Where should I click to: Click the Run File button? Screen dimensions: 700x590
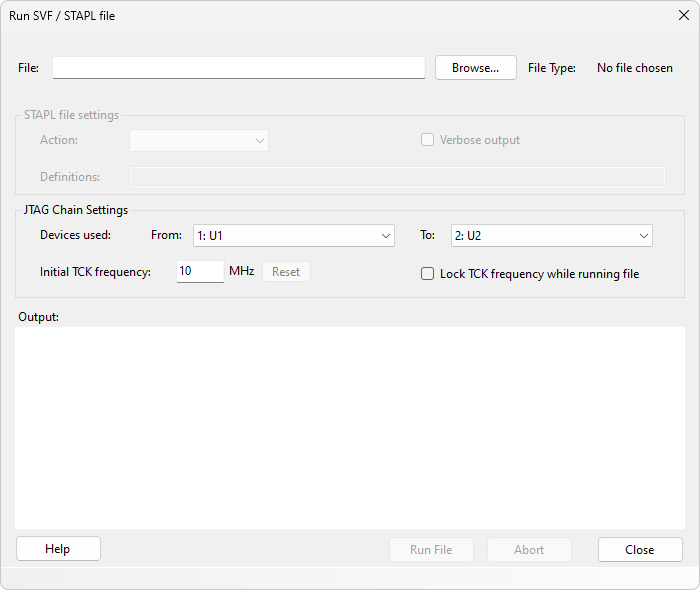[x=431, y=550]
